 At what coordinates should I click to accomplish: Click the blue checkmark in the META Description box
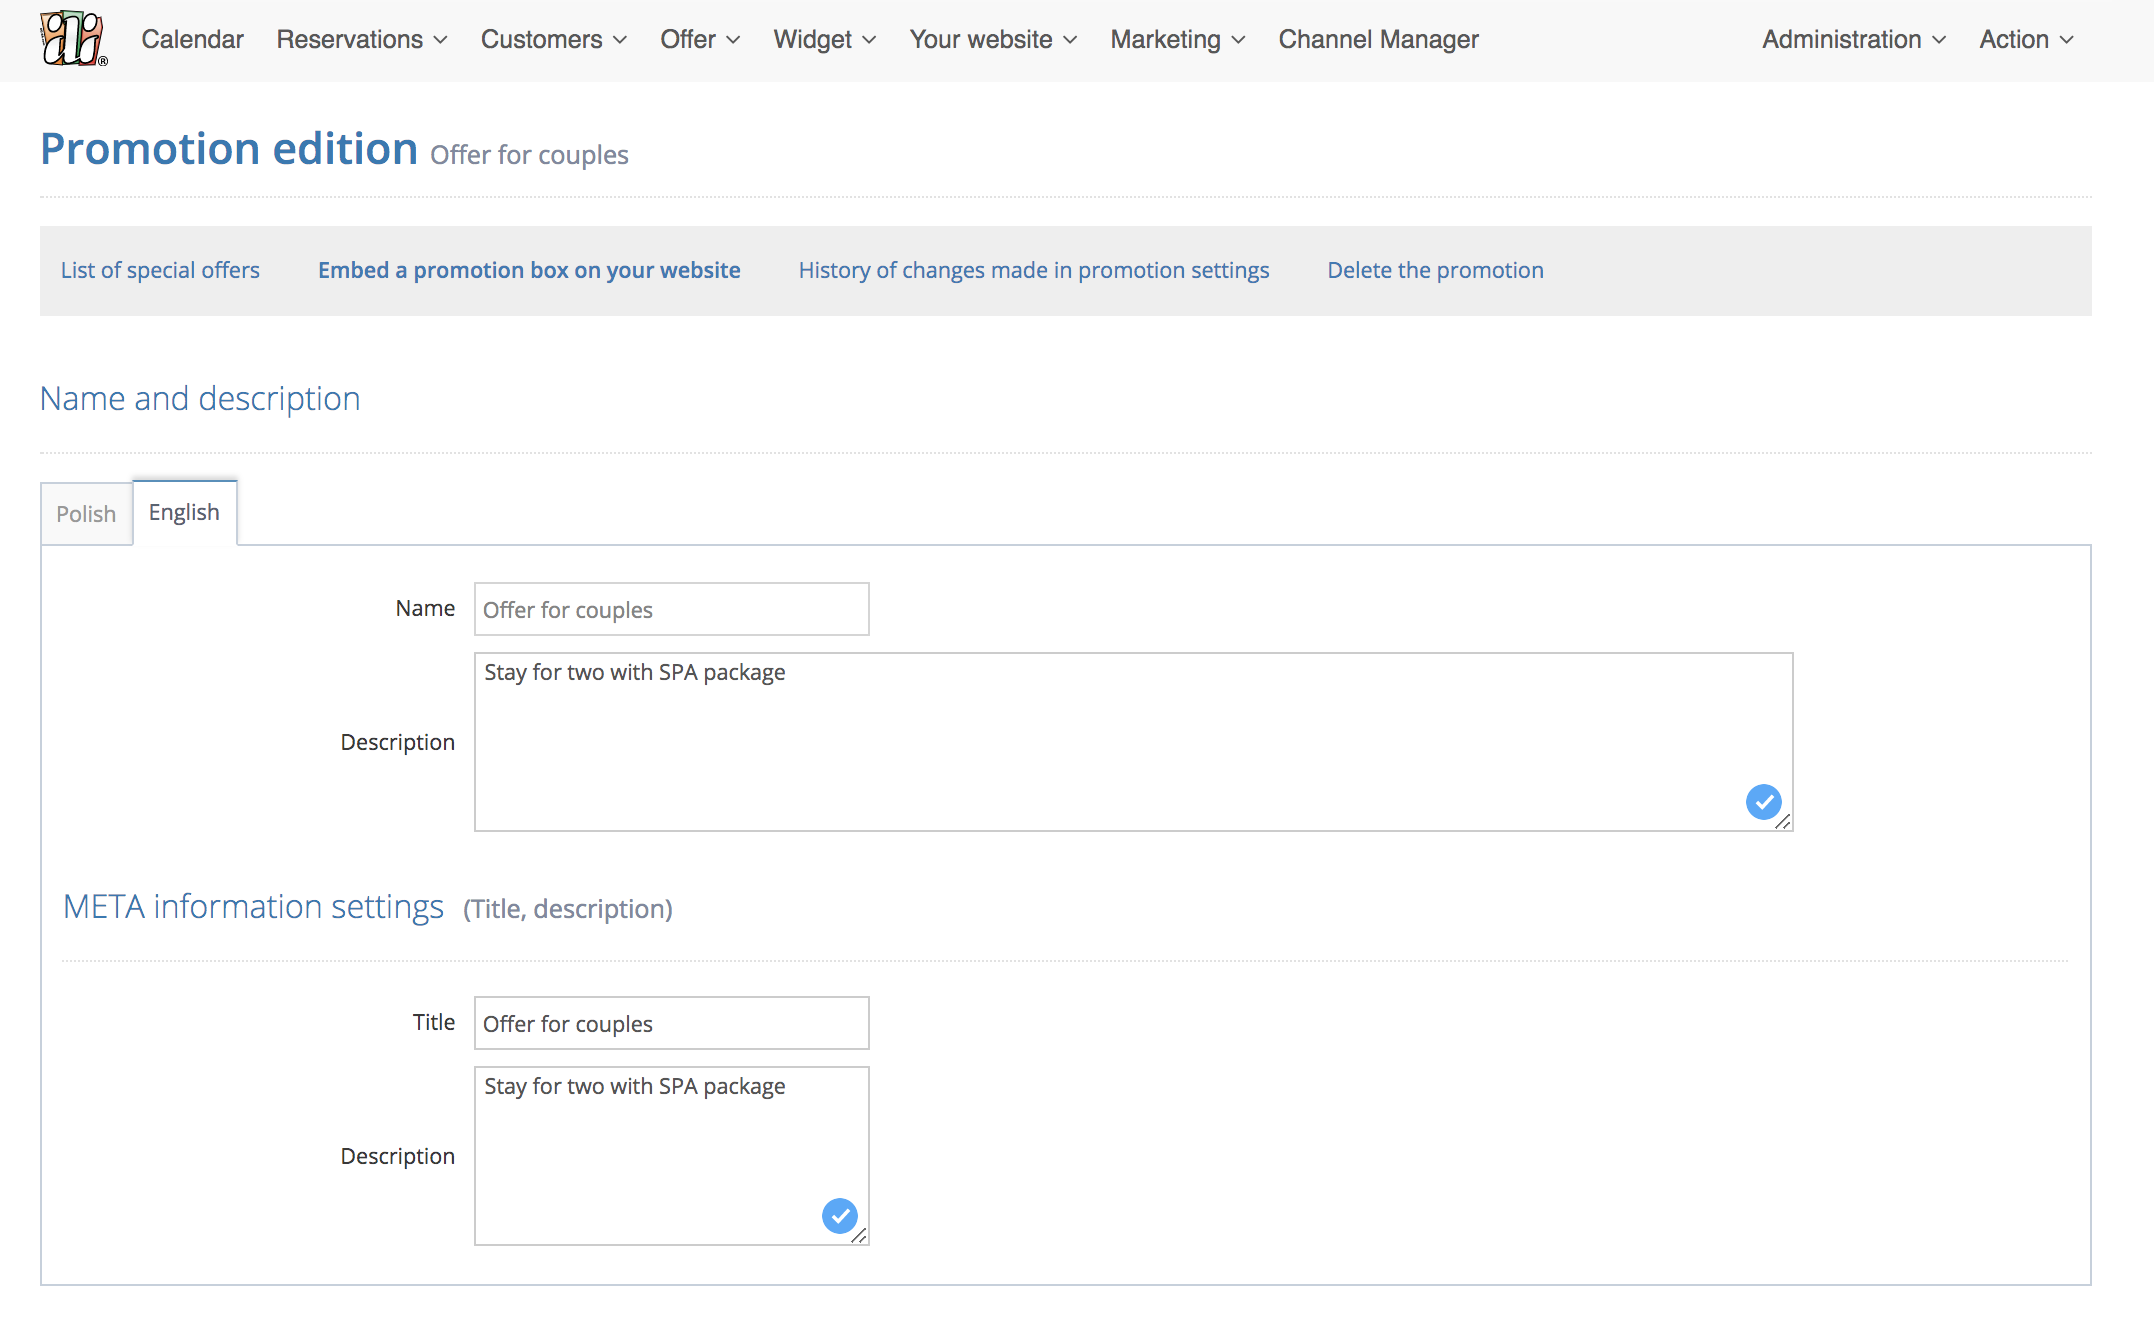[x=839, y=1216]
